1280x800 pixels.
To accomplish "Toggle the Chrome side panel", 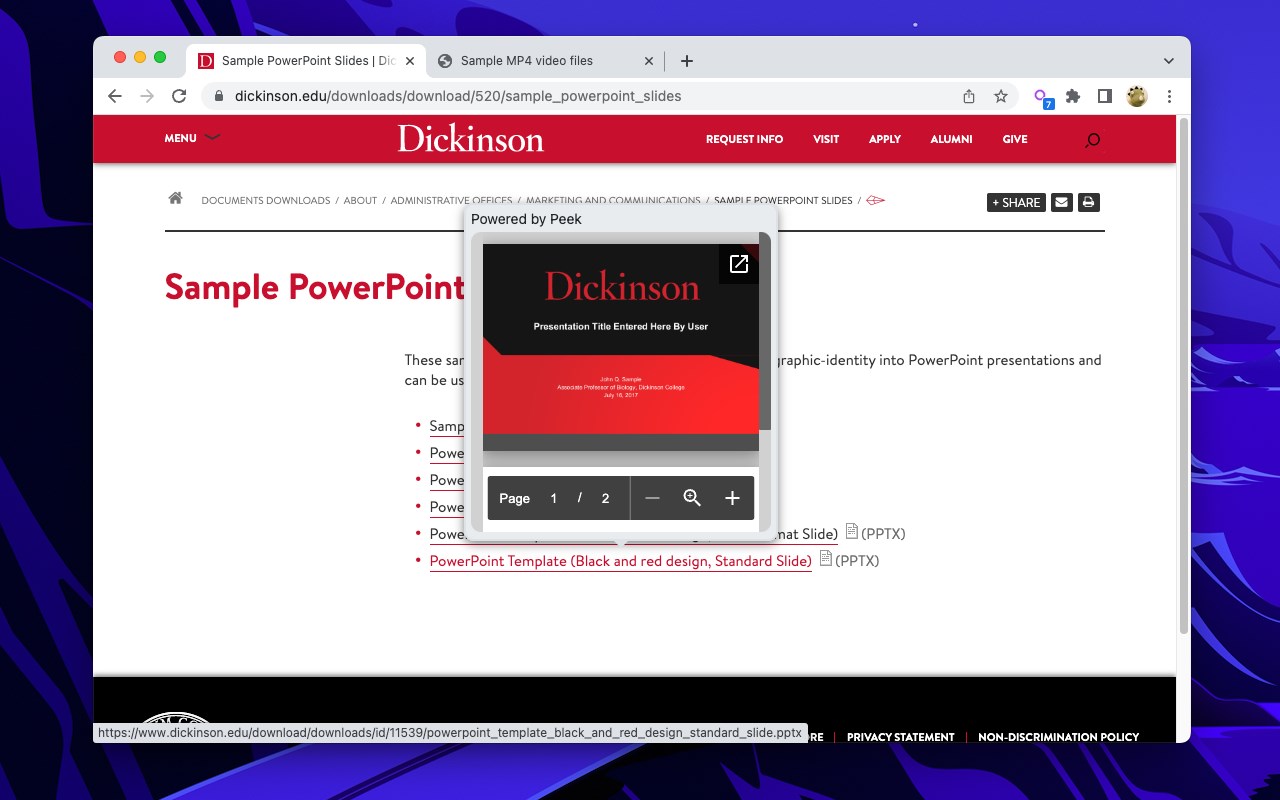I will click(1105, 96).
